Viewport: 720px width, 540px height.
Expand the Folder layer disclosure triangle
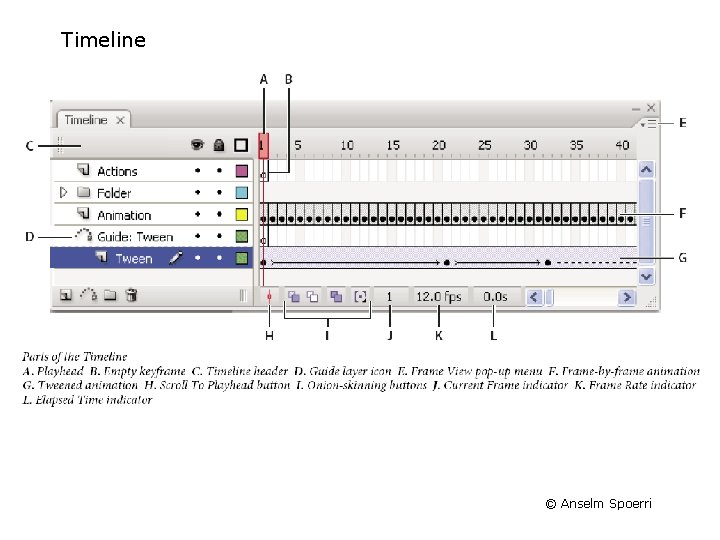tap(64, 192)
